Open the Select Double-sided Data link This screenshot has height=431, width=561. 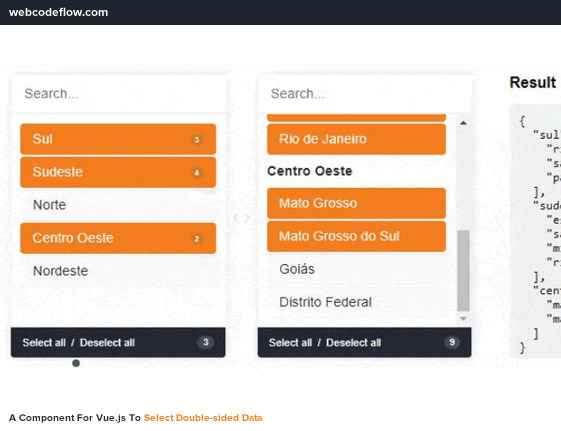[x=203, y=418]
